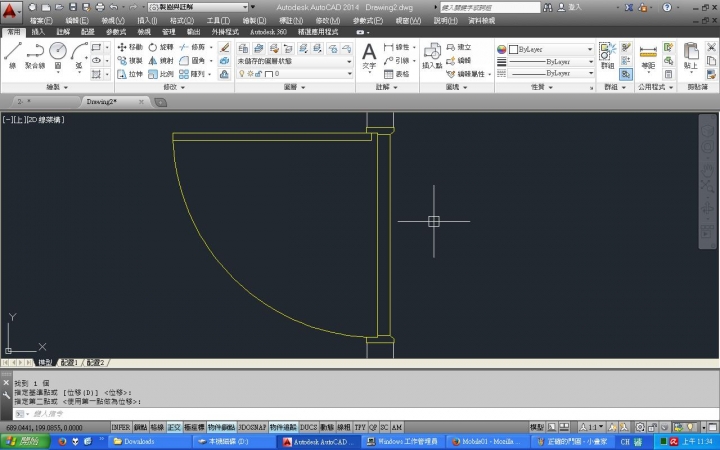Switch to the Autodesk 360 ribbon tab
Image resolution: width=720 pixels, height=450 pixels.
click(x=268, y=32)
